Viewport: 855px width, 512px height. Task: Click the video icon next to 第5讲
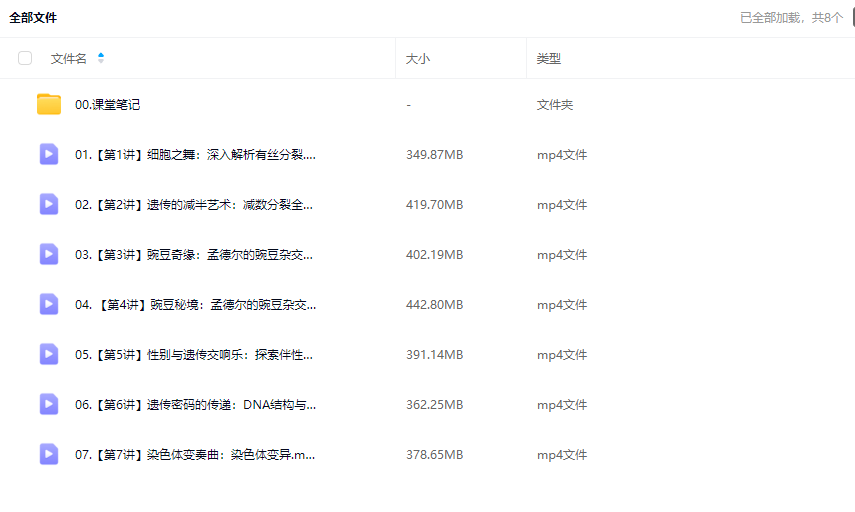coord(49,354)
